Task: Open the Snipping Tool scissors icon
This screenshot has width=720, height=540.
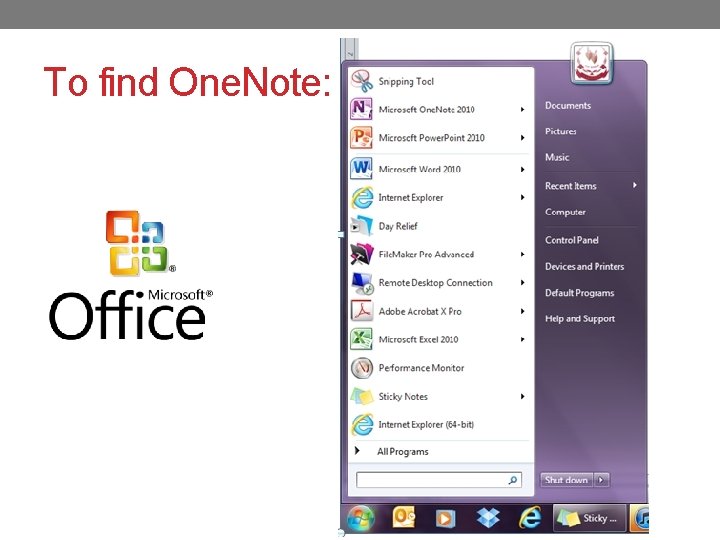Action: (x=362, y=81)
